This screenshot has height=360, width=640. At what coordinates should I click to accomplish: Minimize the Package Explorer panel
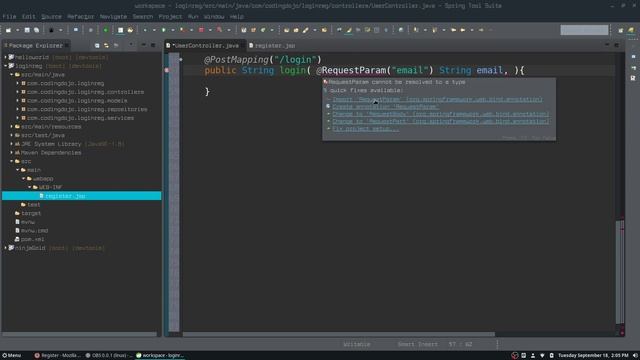tap(144, 45)
